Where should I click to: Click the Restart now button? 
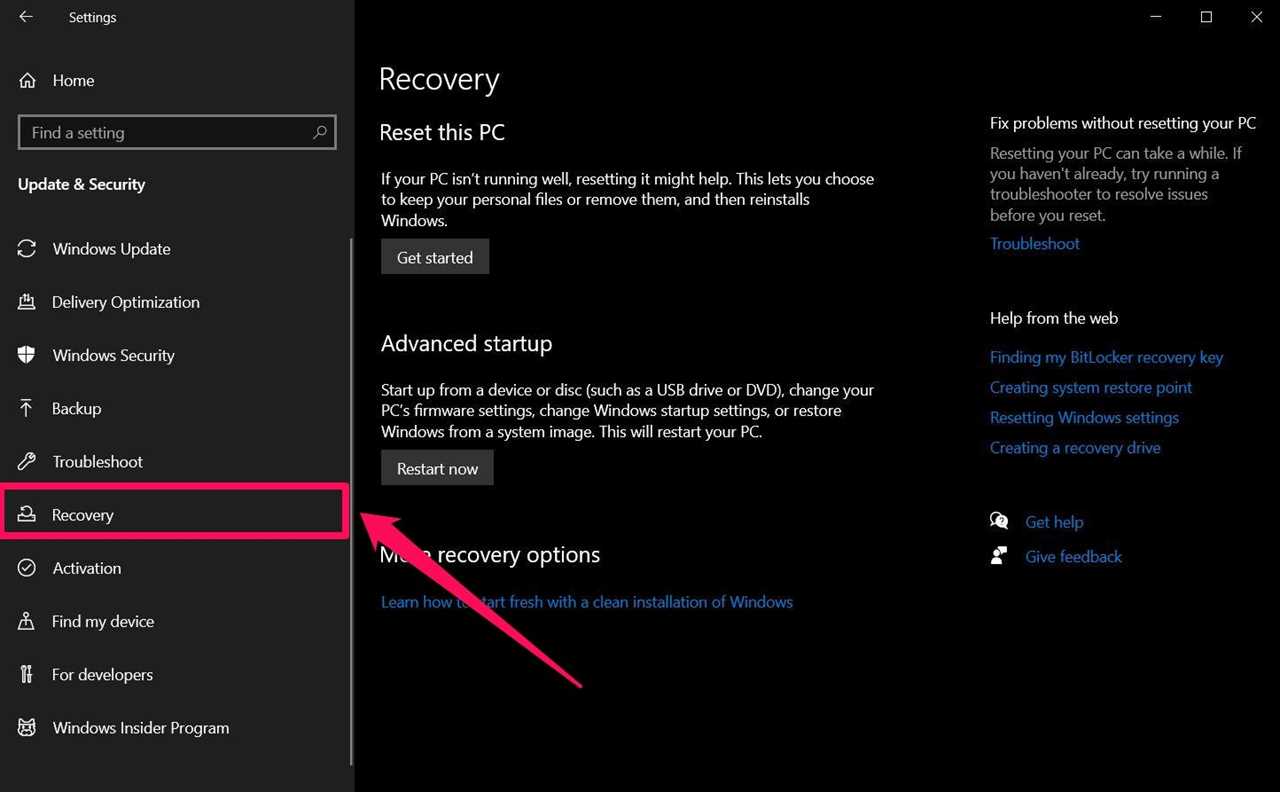437,467
